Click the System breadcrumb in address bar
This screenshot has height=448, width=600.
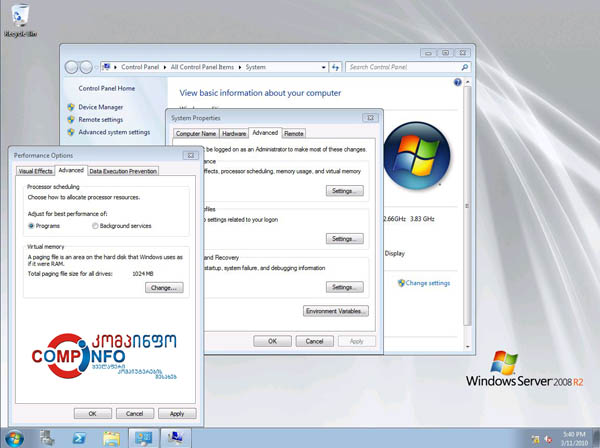point(256,67)
